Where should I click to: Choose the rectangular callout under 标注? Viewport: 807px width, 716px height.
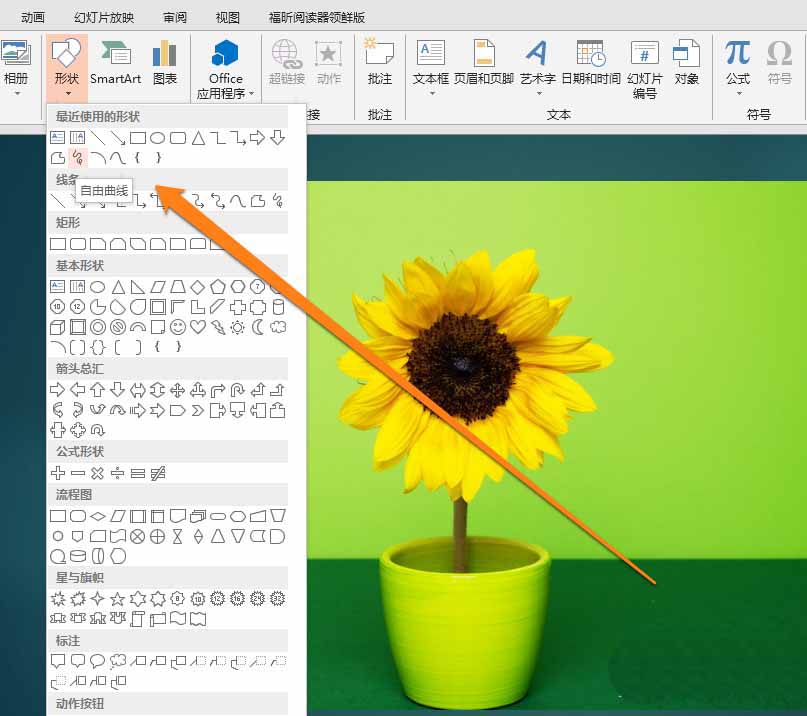(x=58, y=661)
